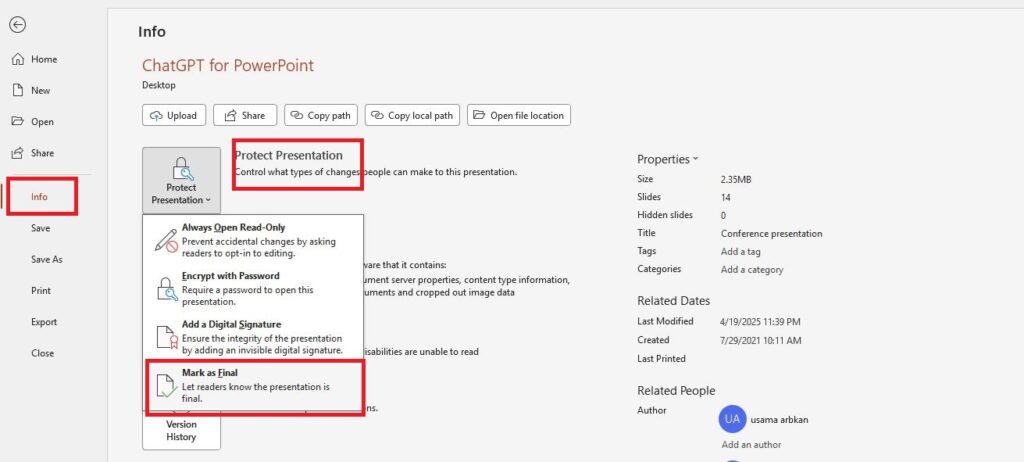Open the Print page
This screenshot has width=1024, height=462.
[x=41, y=291]
